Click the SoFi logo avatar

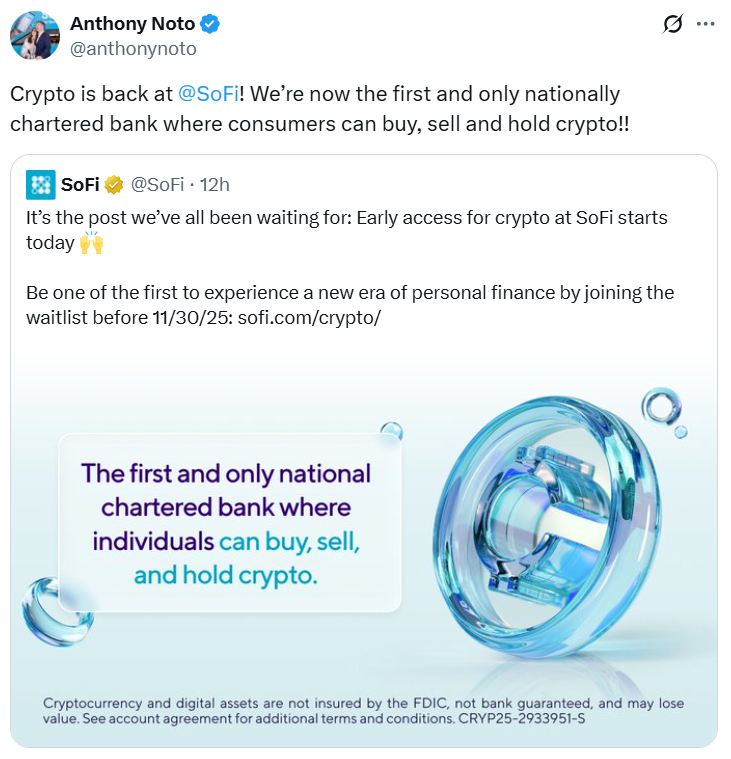[x=40, y=184]
